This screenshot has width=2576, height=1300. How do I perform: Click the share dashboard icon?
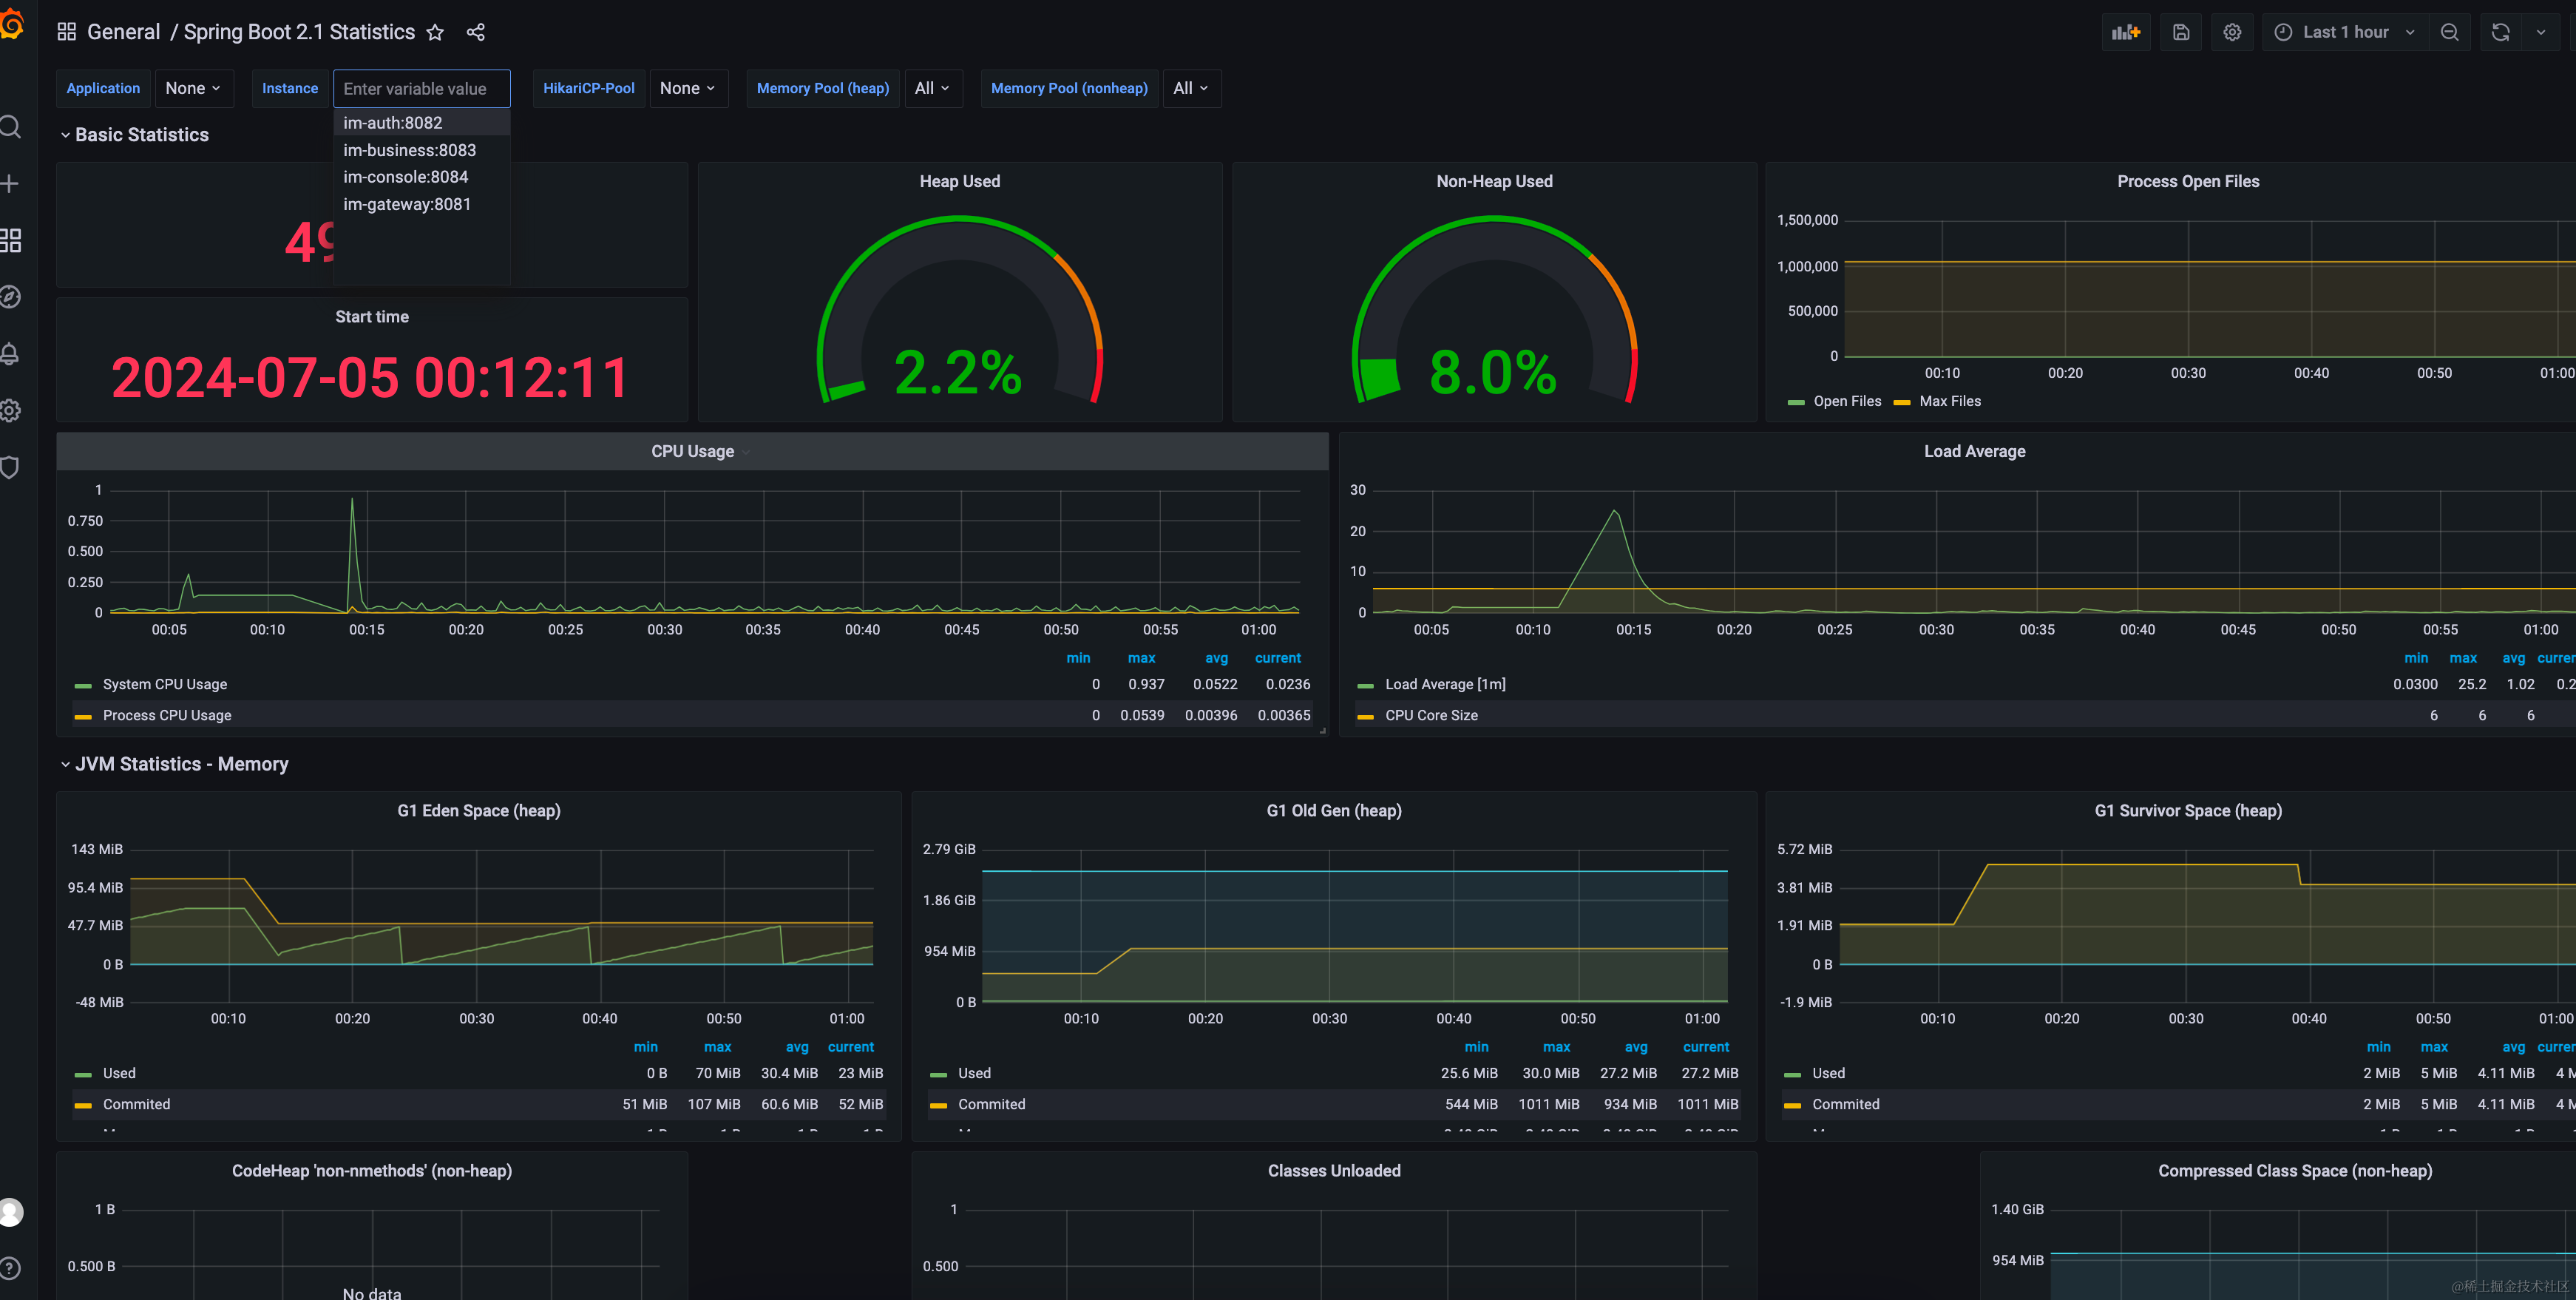[x=476, y=32]
